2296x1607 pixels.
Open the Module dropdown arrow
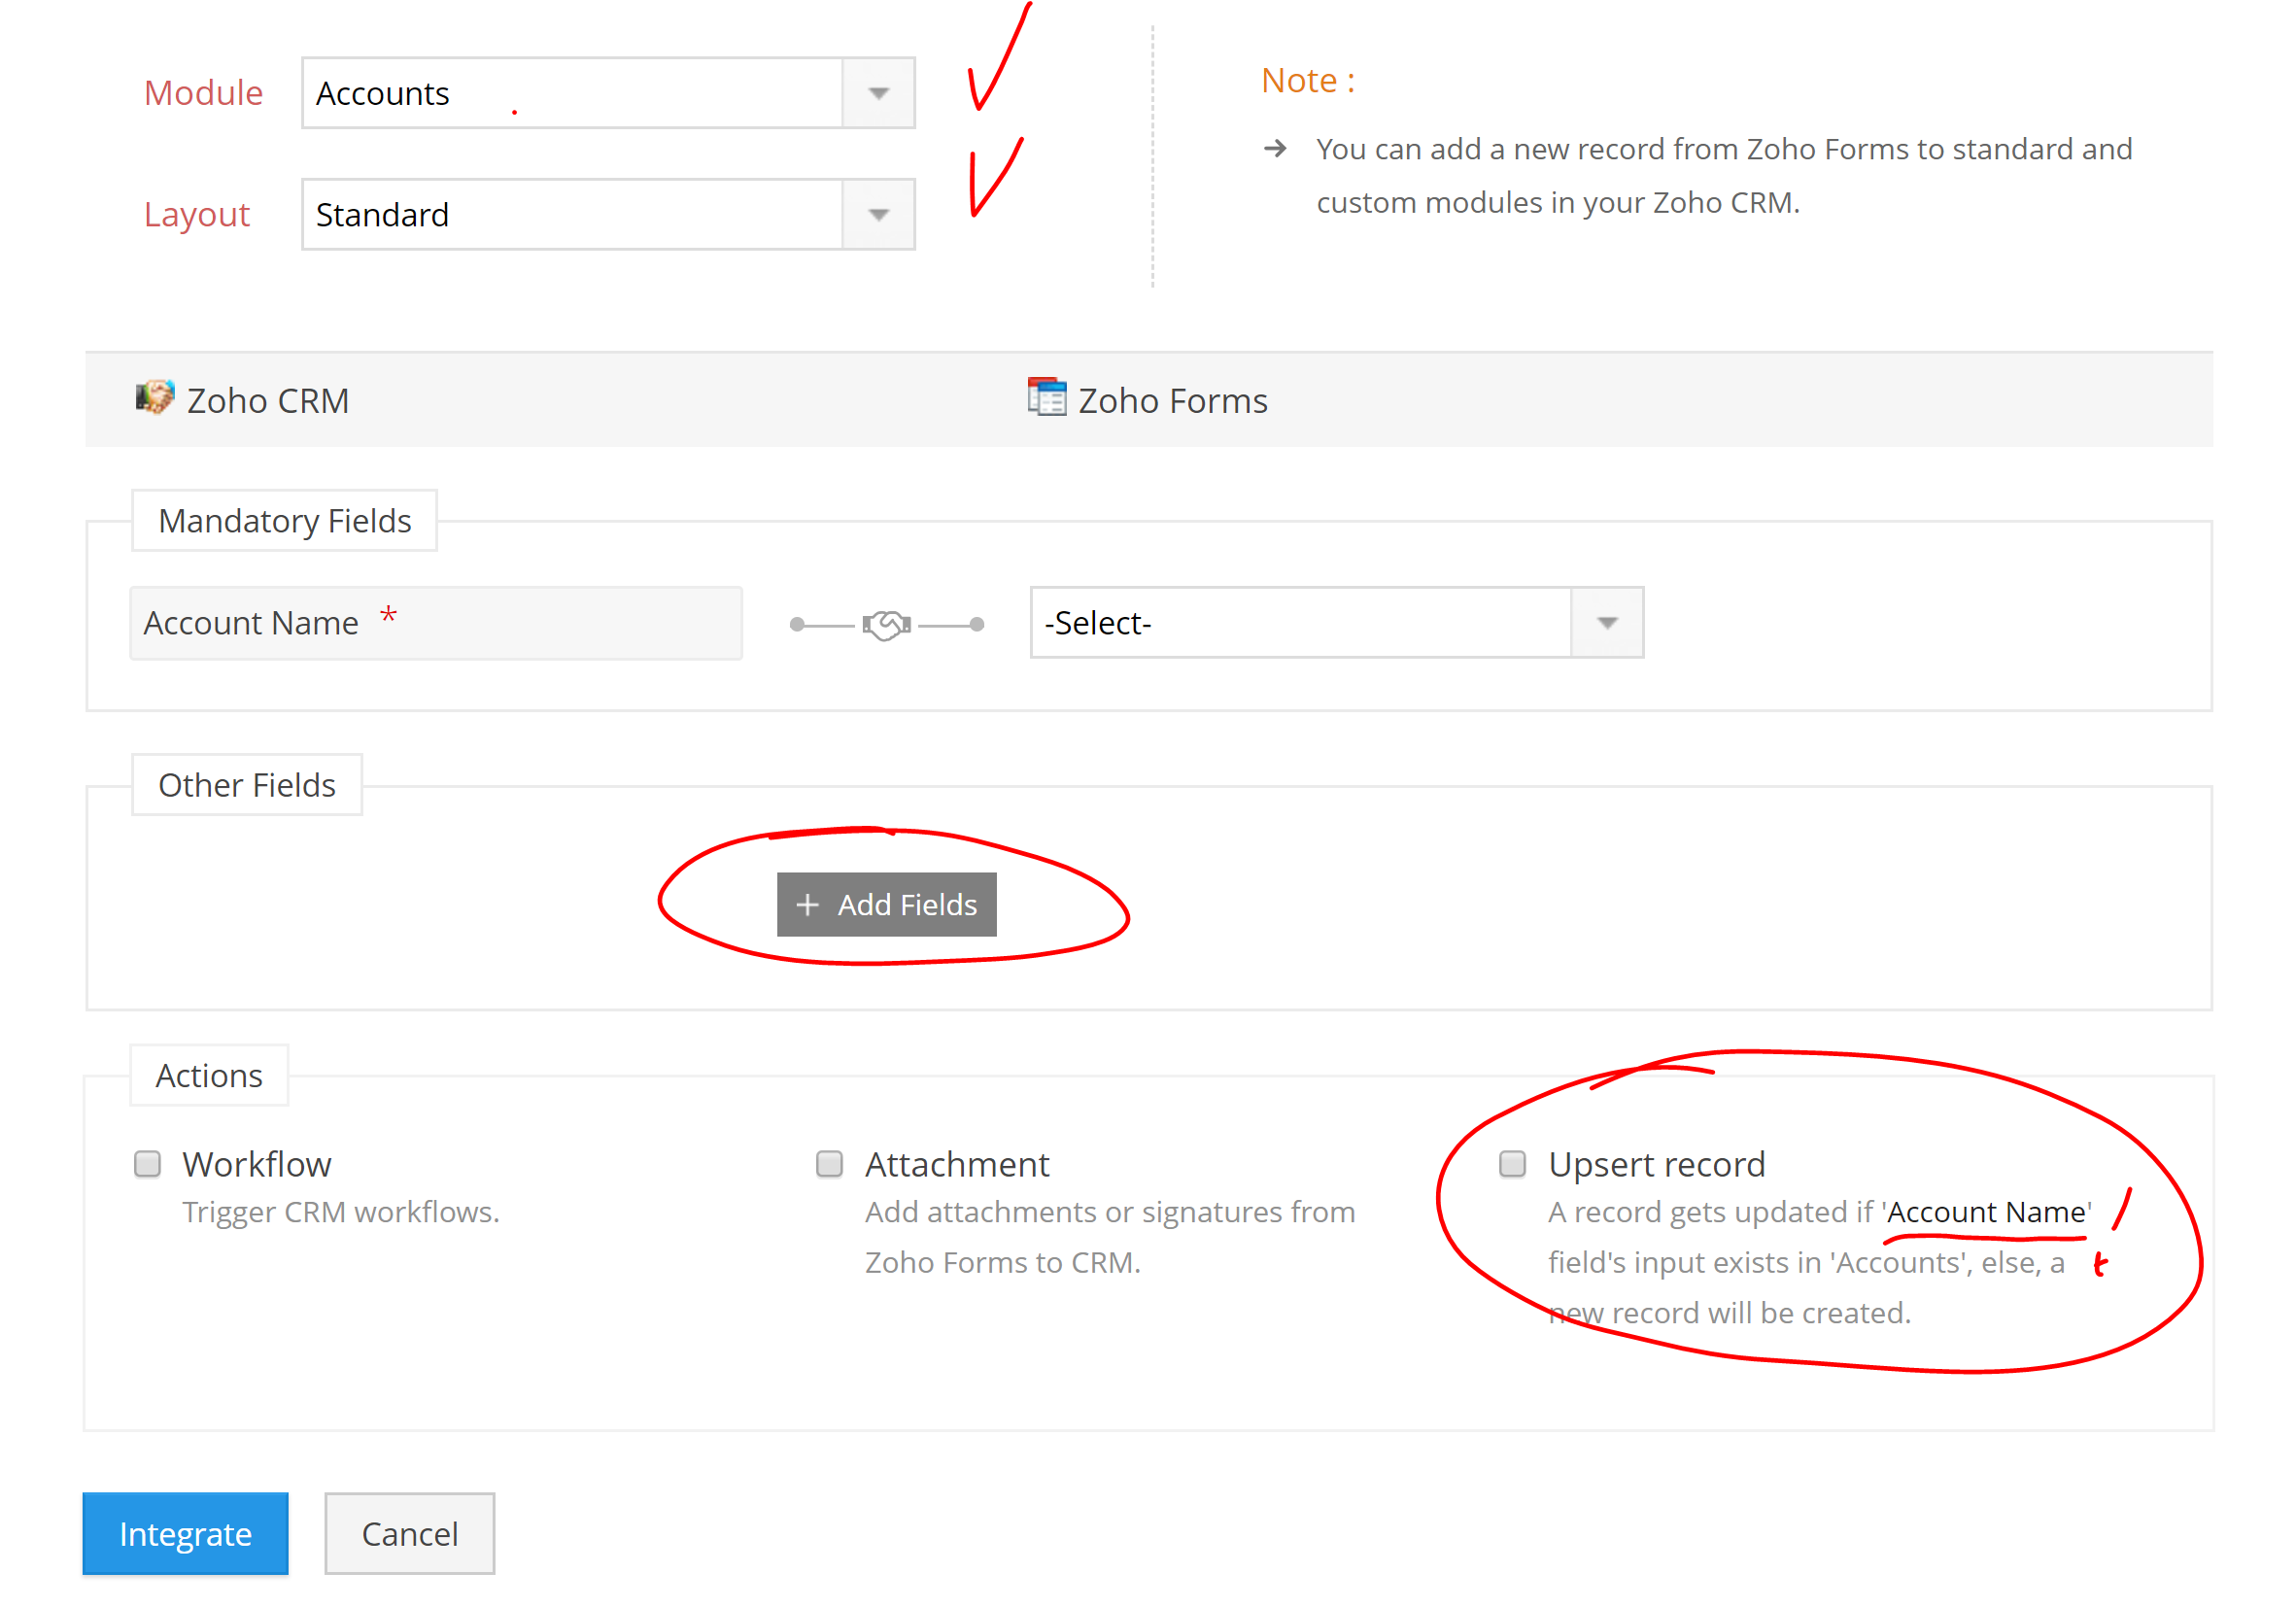click(878, 94)
